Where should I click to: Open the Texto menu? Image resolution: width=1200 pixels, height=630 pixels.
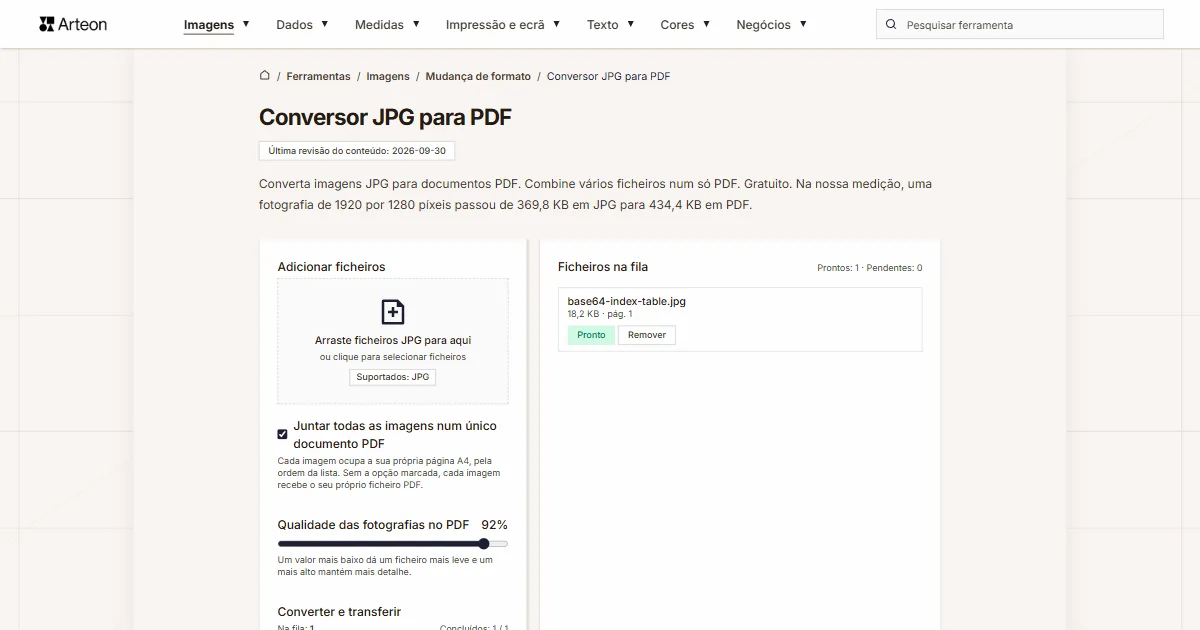(602, 25)
